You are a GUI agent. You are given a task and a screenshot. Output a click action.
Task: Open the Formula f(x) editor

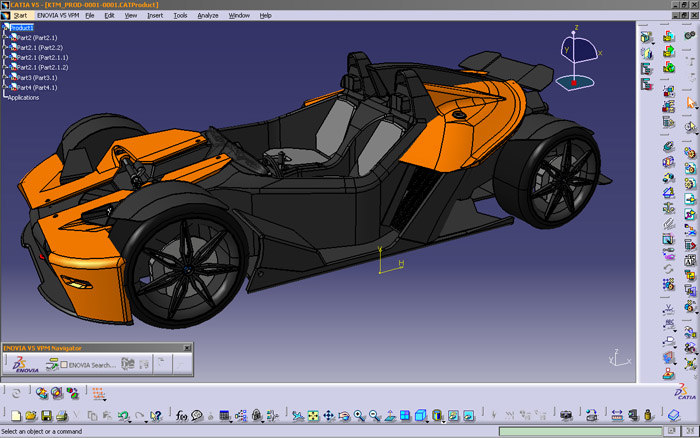[x=181, y=416]
